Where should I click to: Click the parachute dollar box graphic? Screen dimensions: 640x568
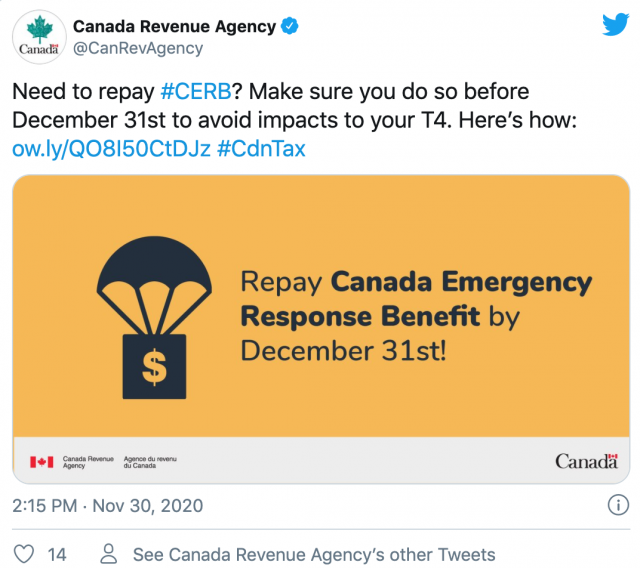coord(154,317)
